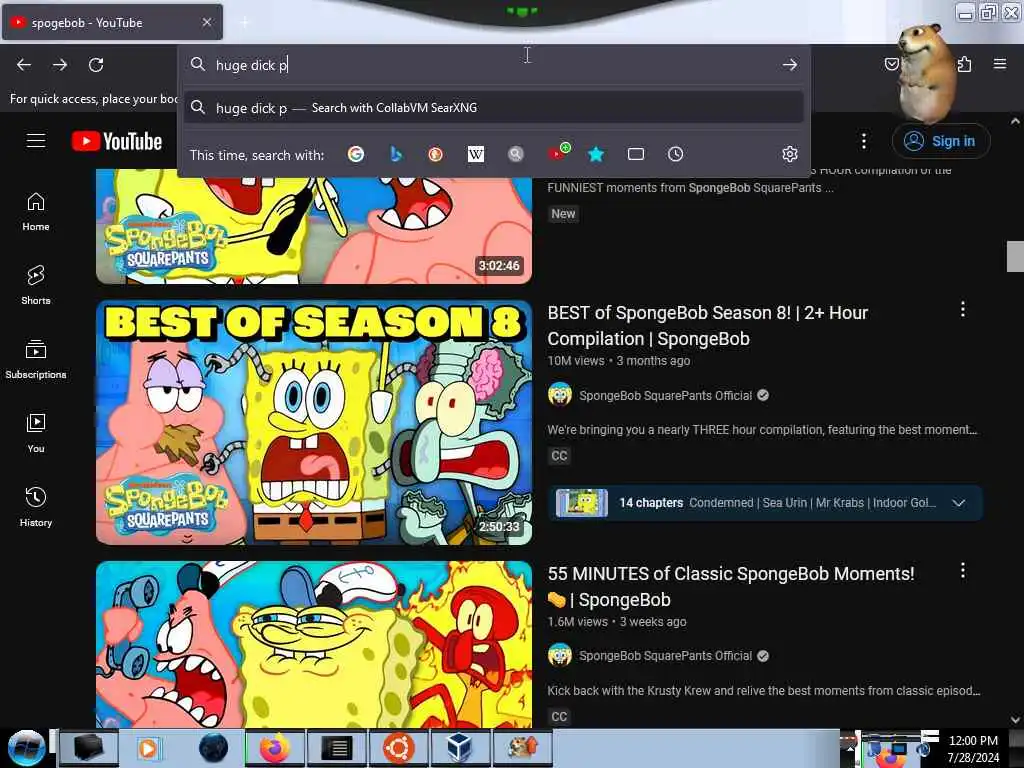
Task: Open 55 MINUTES of Classic SpongeBob title link
Action: click(731, 586)
